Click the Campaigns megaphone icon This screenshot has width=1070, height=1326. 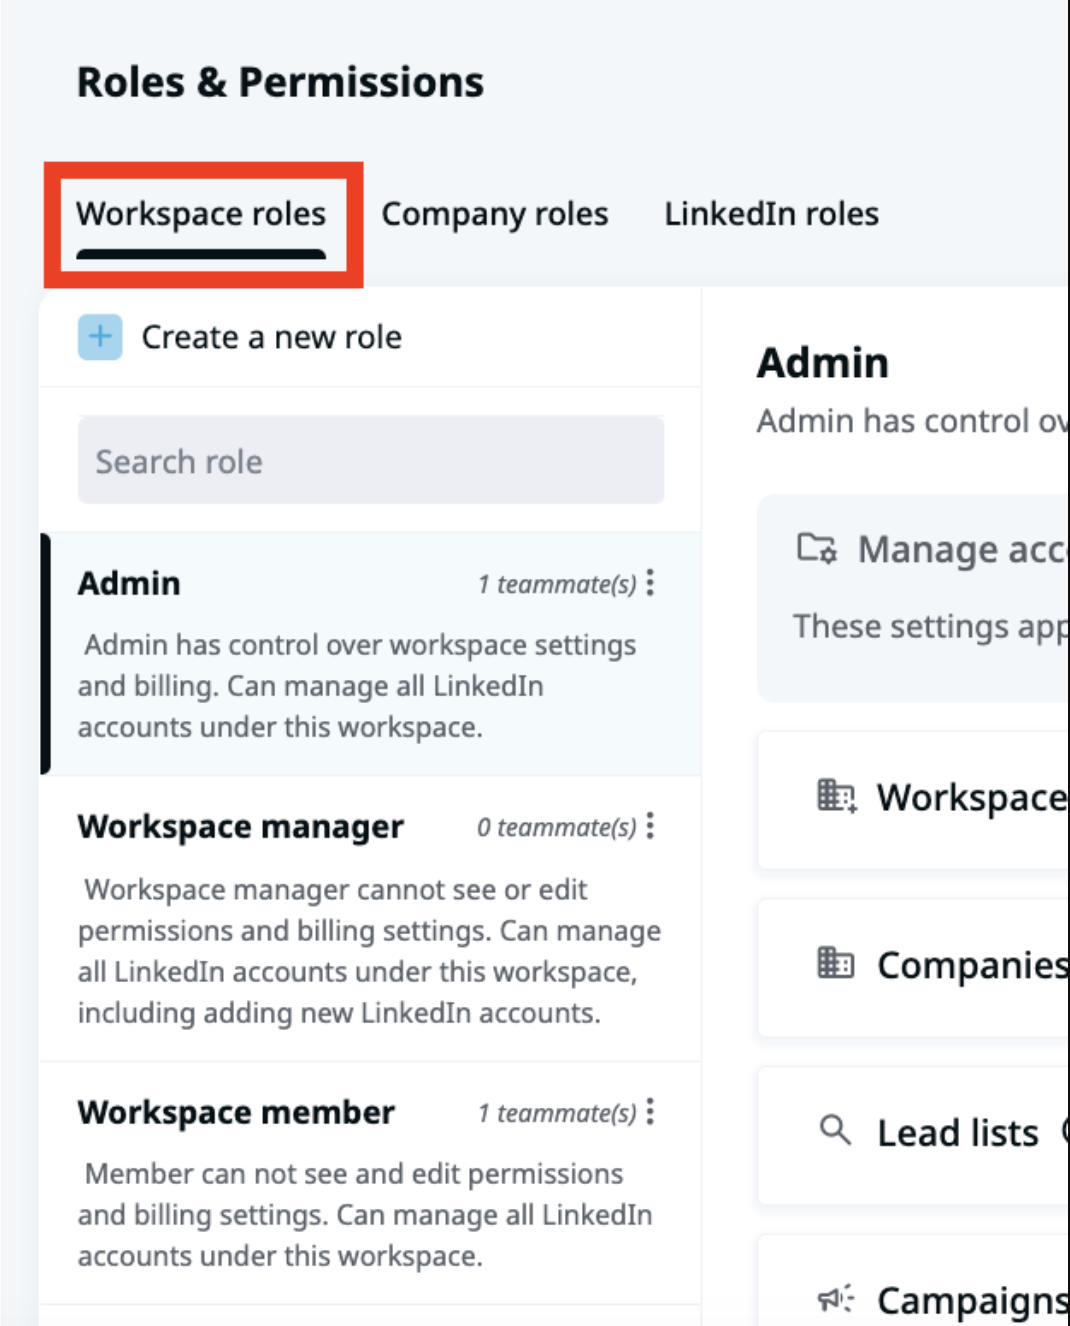(x=836, y=1299)
